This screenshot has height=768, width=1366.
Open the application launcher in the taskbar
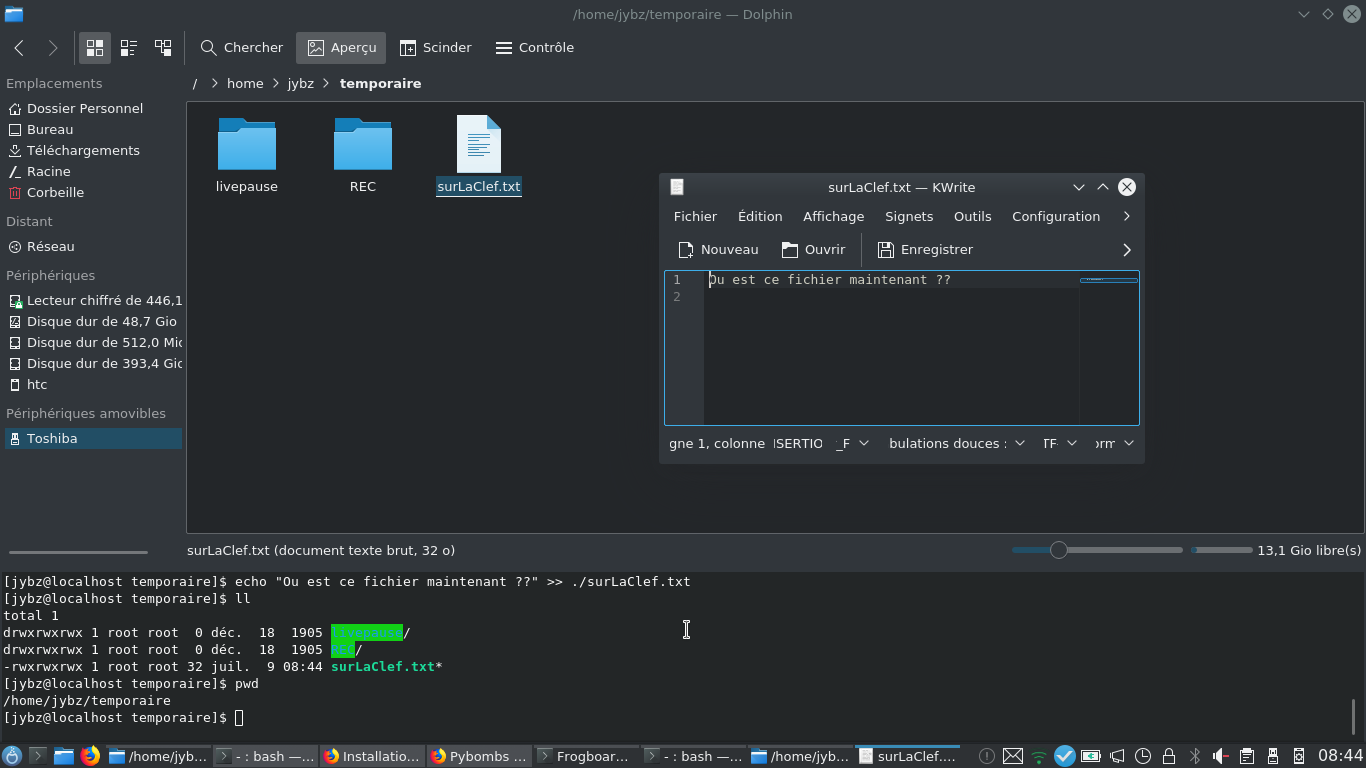[x=12, y=756]
